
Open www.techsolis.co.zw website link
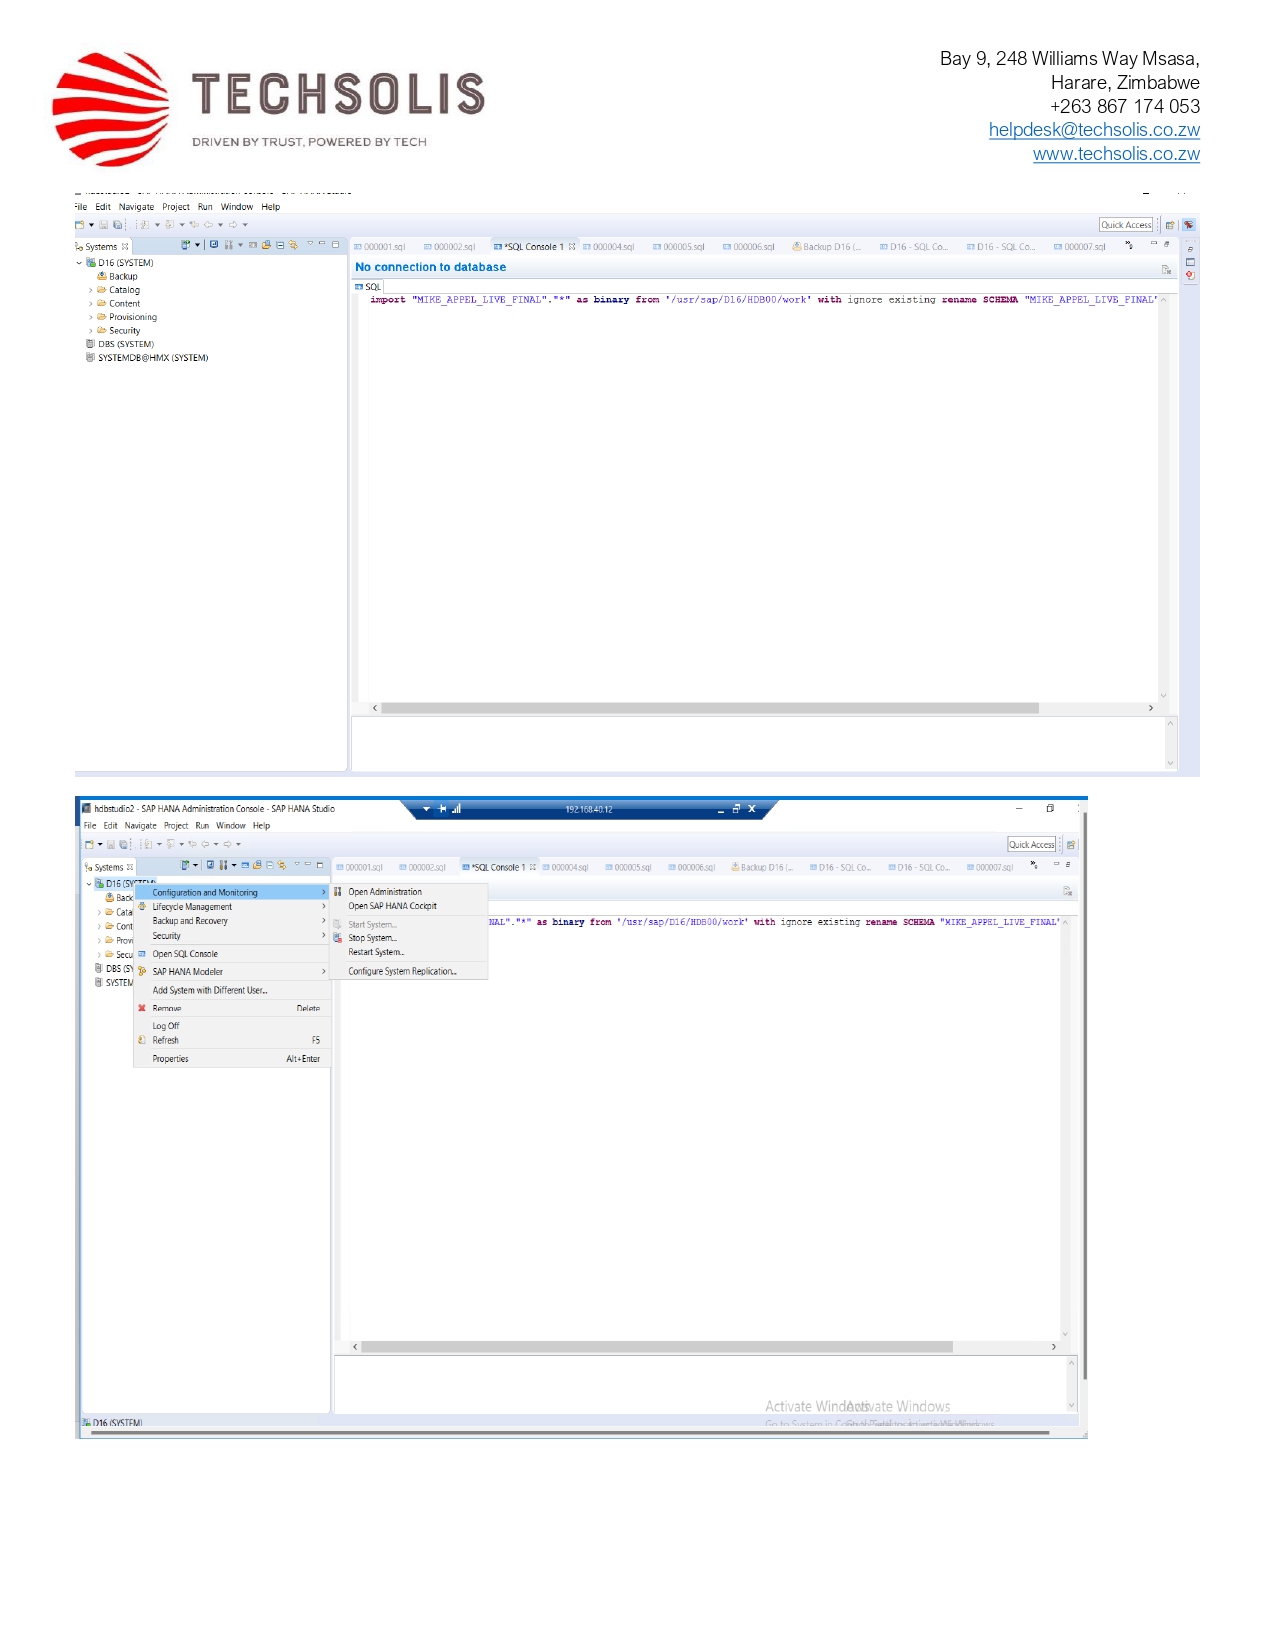click(1116, 154)
